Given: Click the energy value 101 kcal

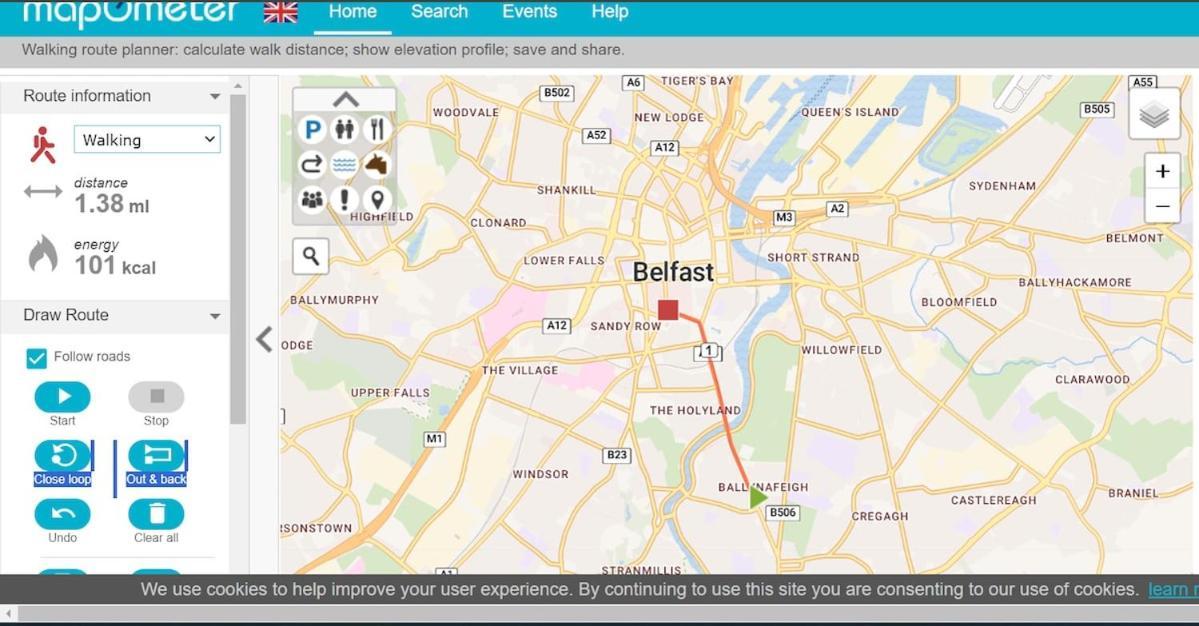Looking at the screenshot, I should pyautogui.click(x=115, y=266).
